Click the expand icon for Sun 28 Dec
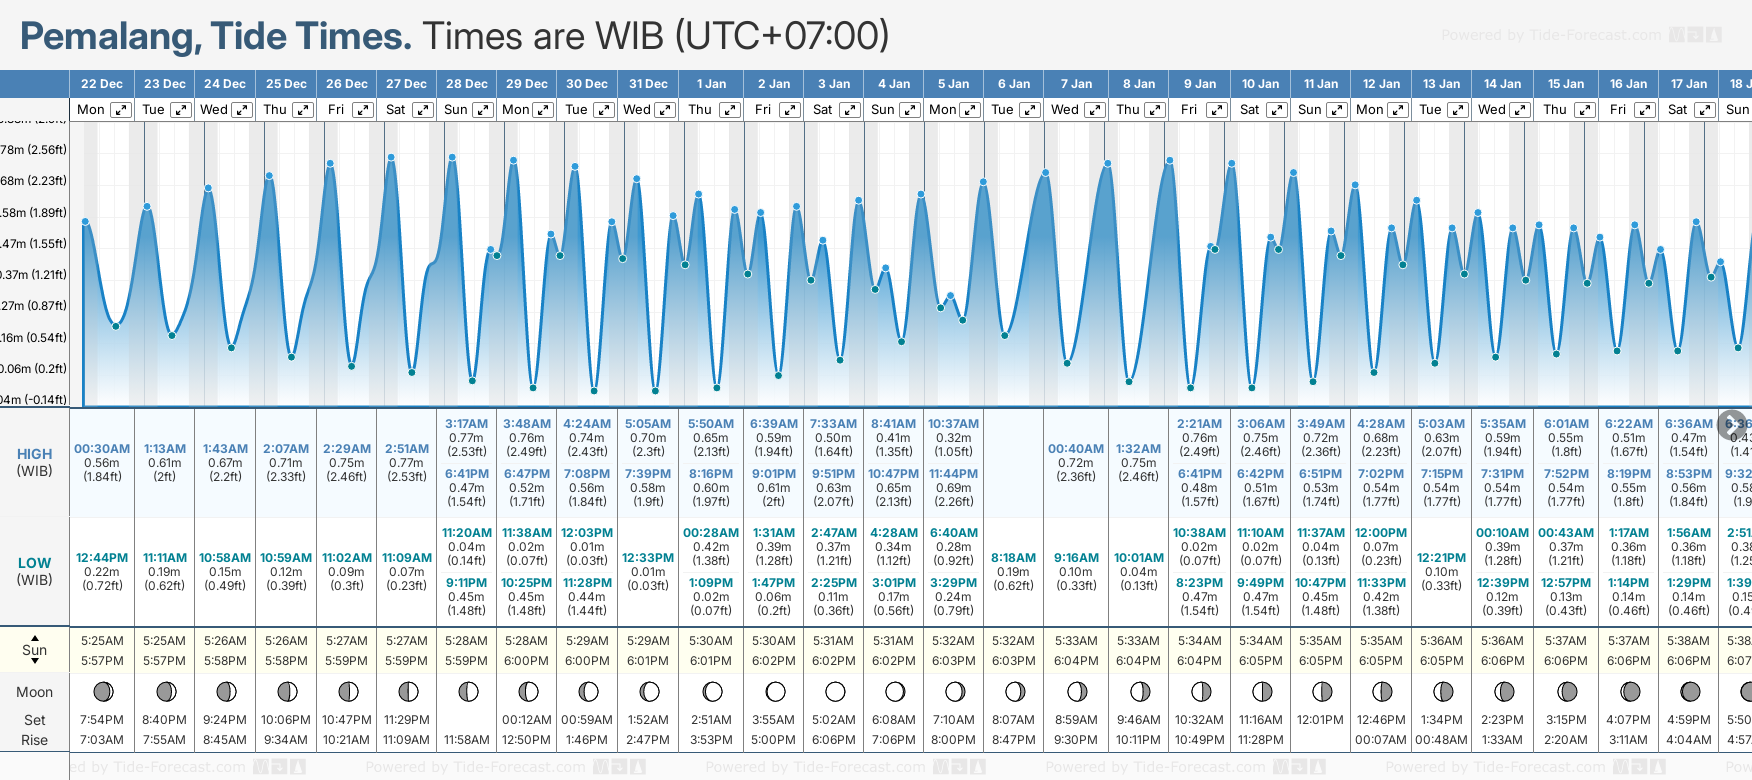 tap(482, 110)
